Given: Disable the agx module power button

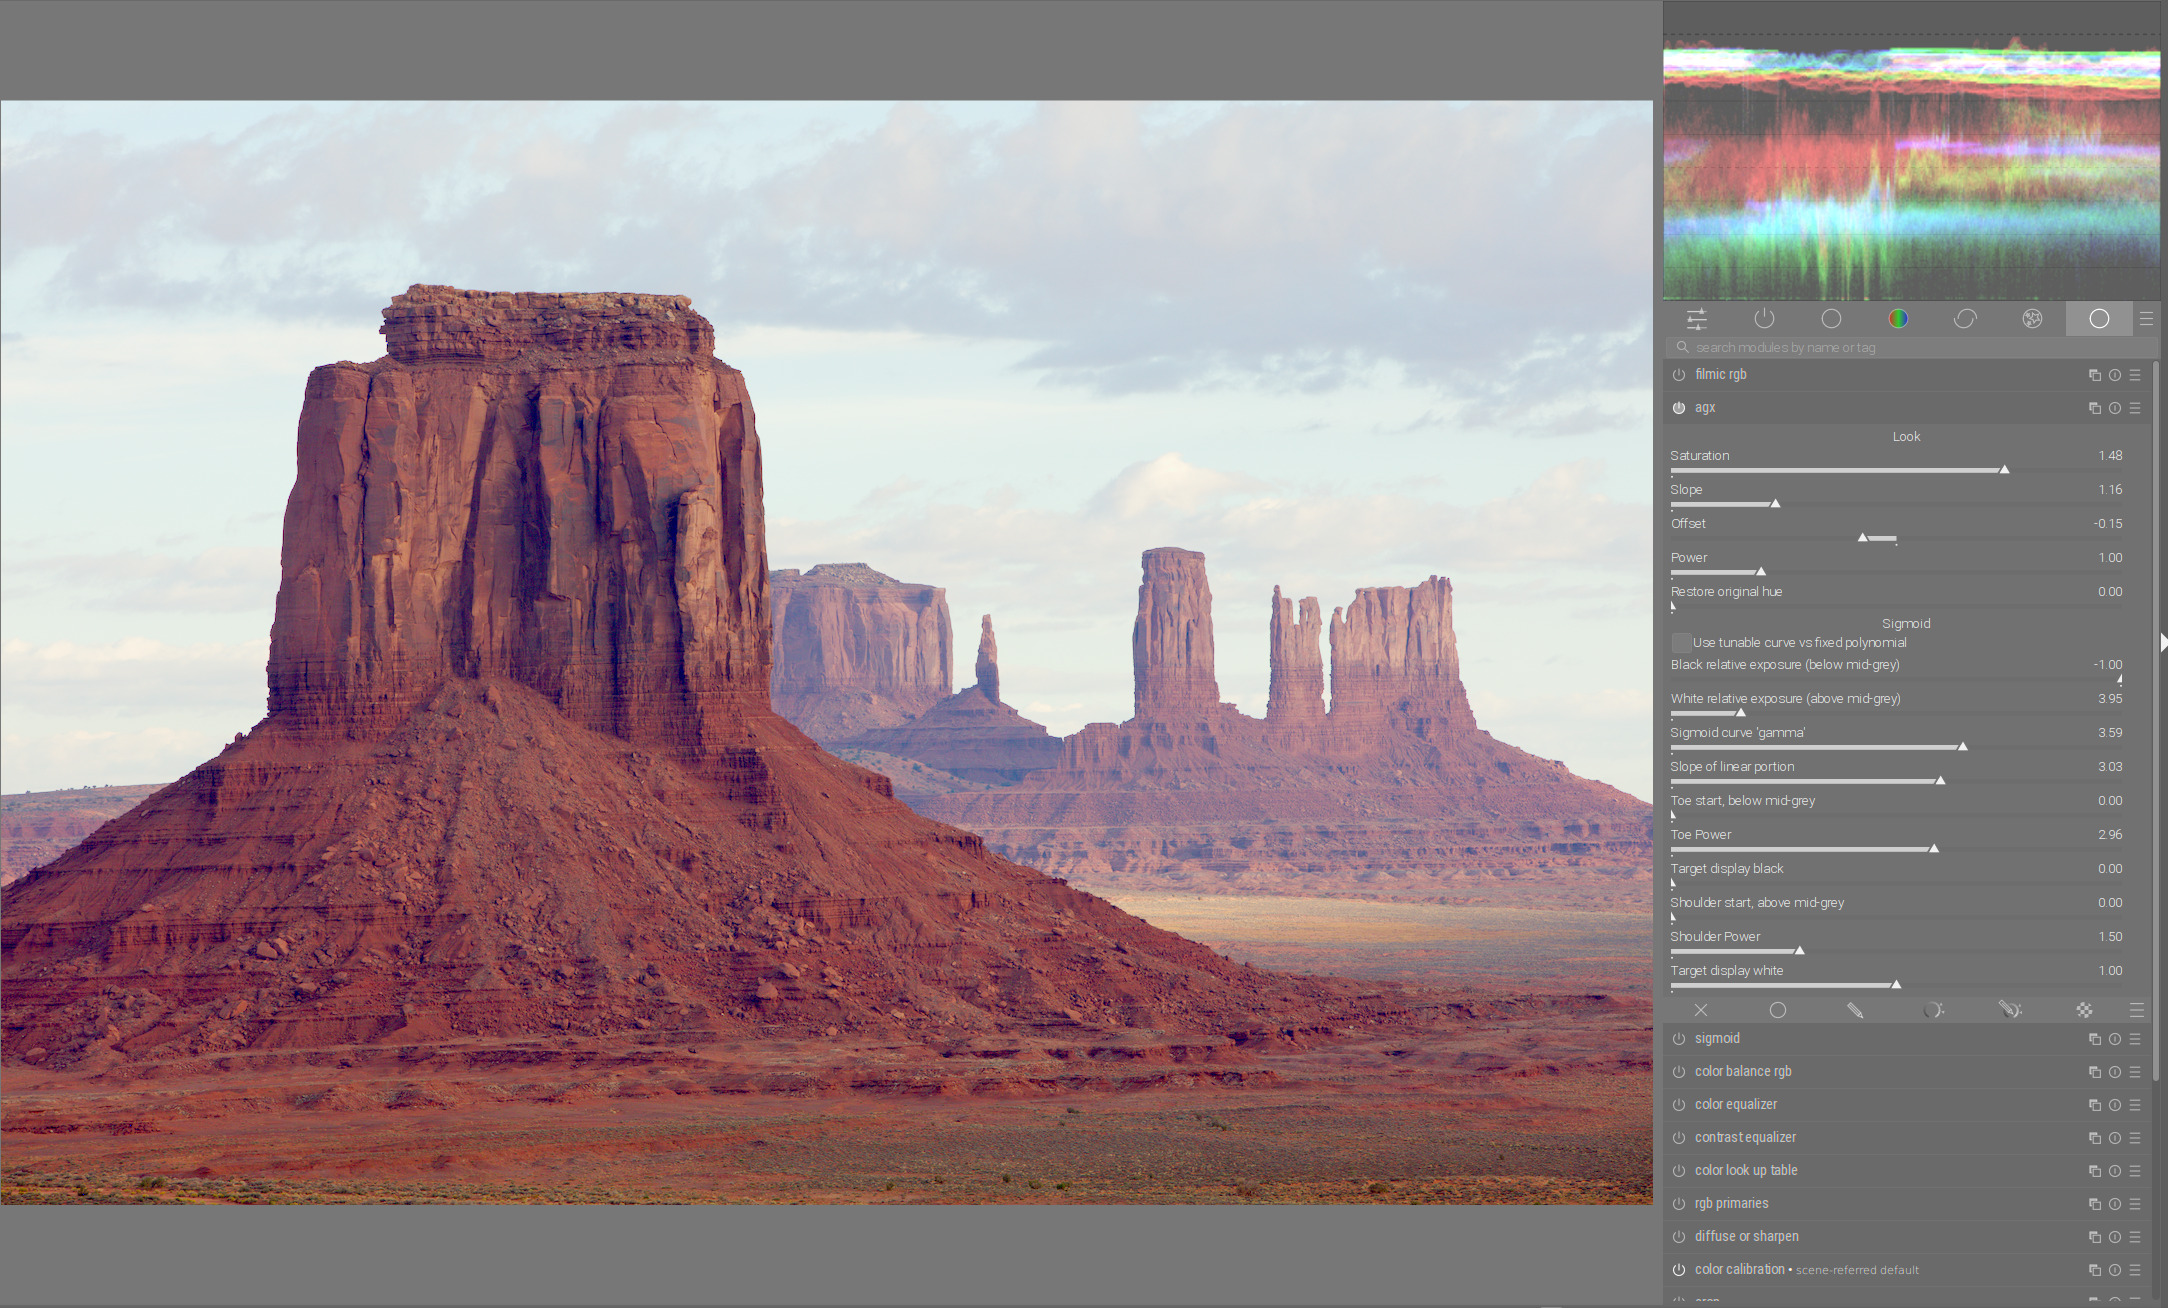Looking at the screenshot, I should 1679,408.
